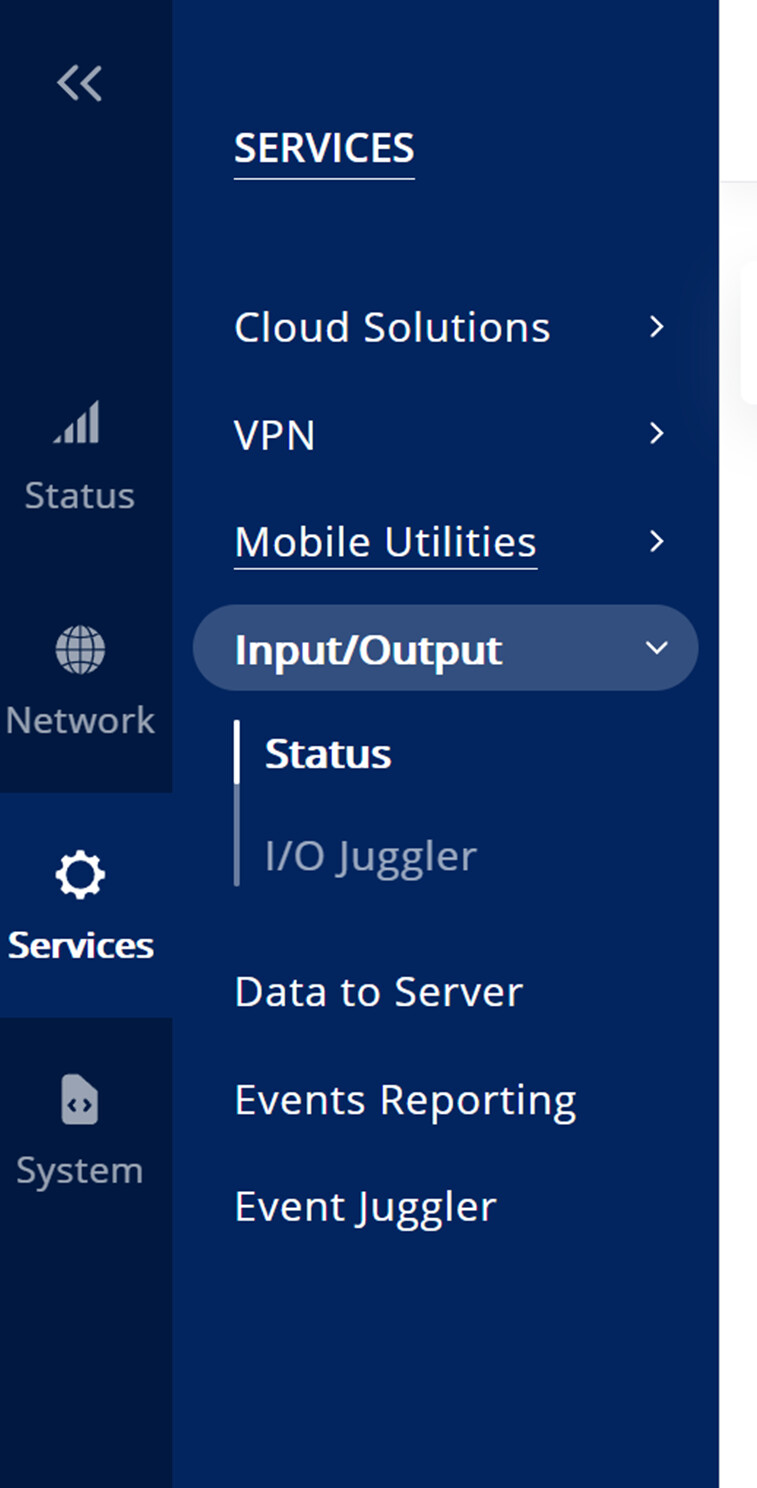Go to Events Reporting

coord(405,1100)
